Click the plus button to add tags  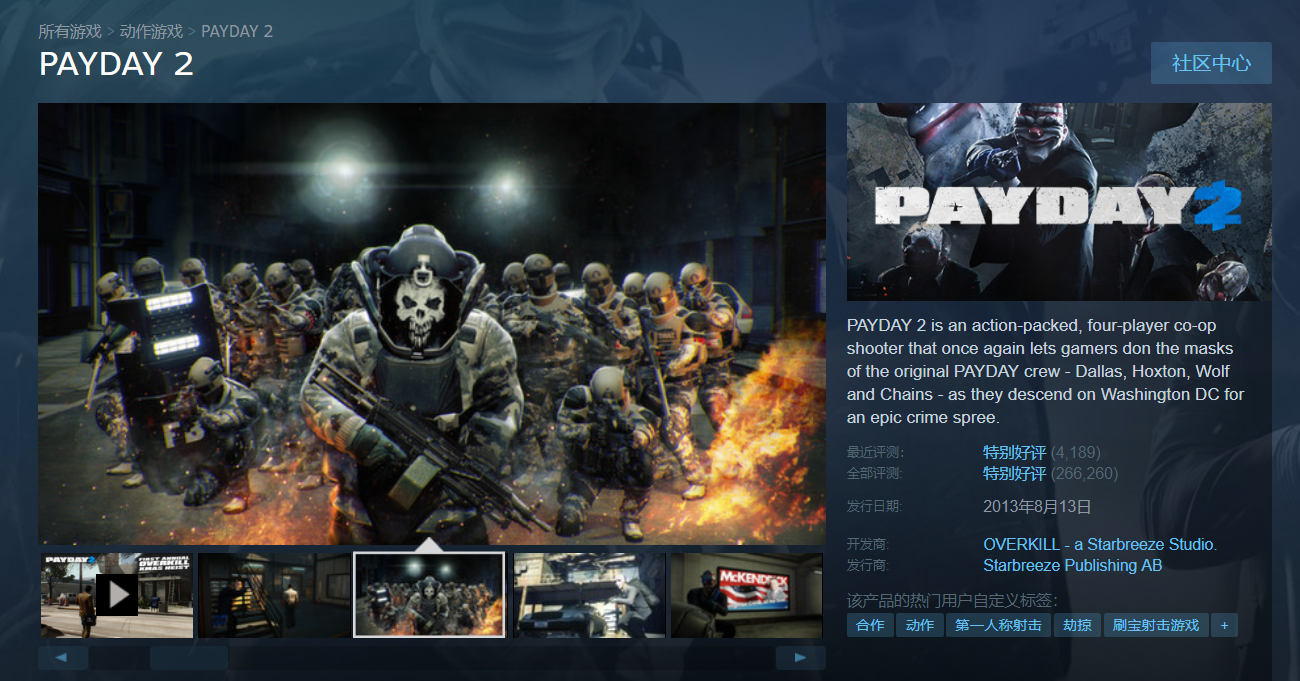(x=1224, y=625)
